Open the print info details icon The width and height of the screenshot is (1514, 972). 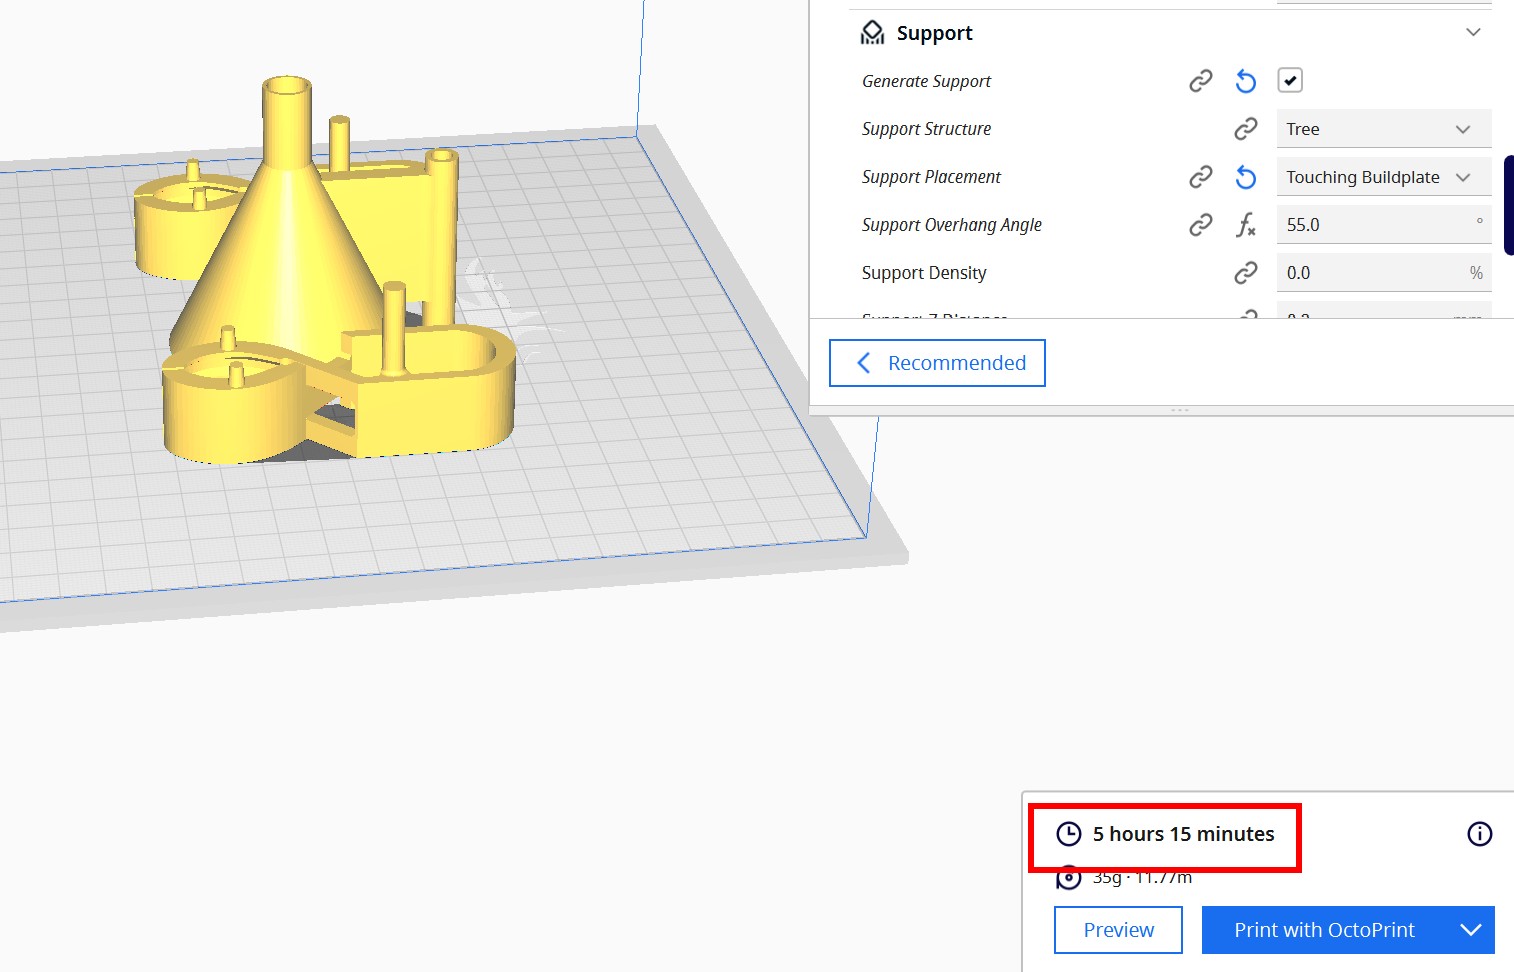tap(1479, 834)
